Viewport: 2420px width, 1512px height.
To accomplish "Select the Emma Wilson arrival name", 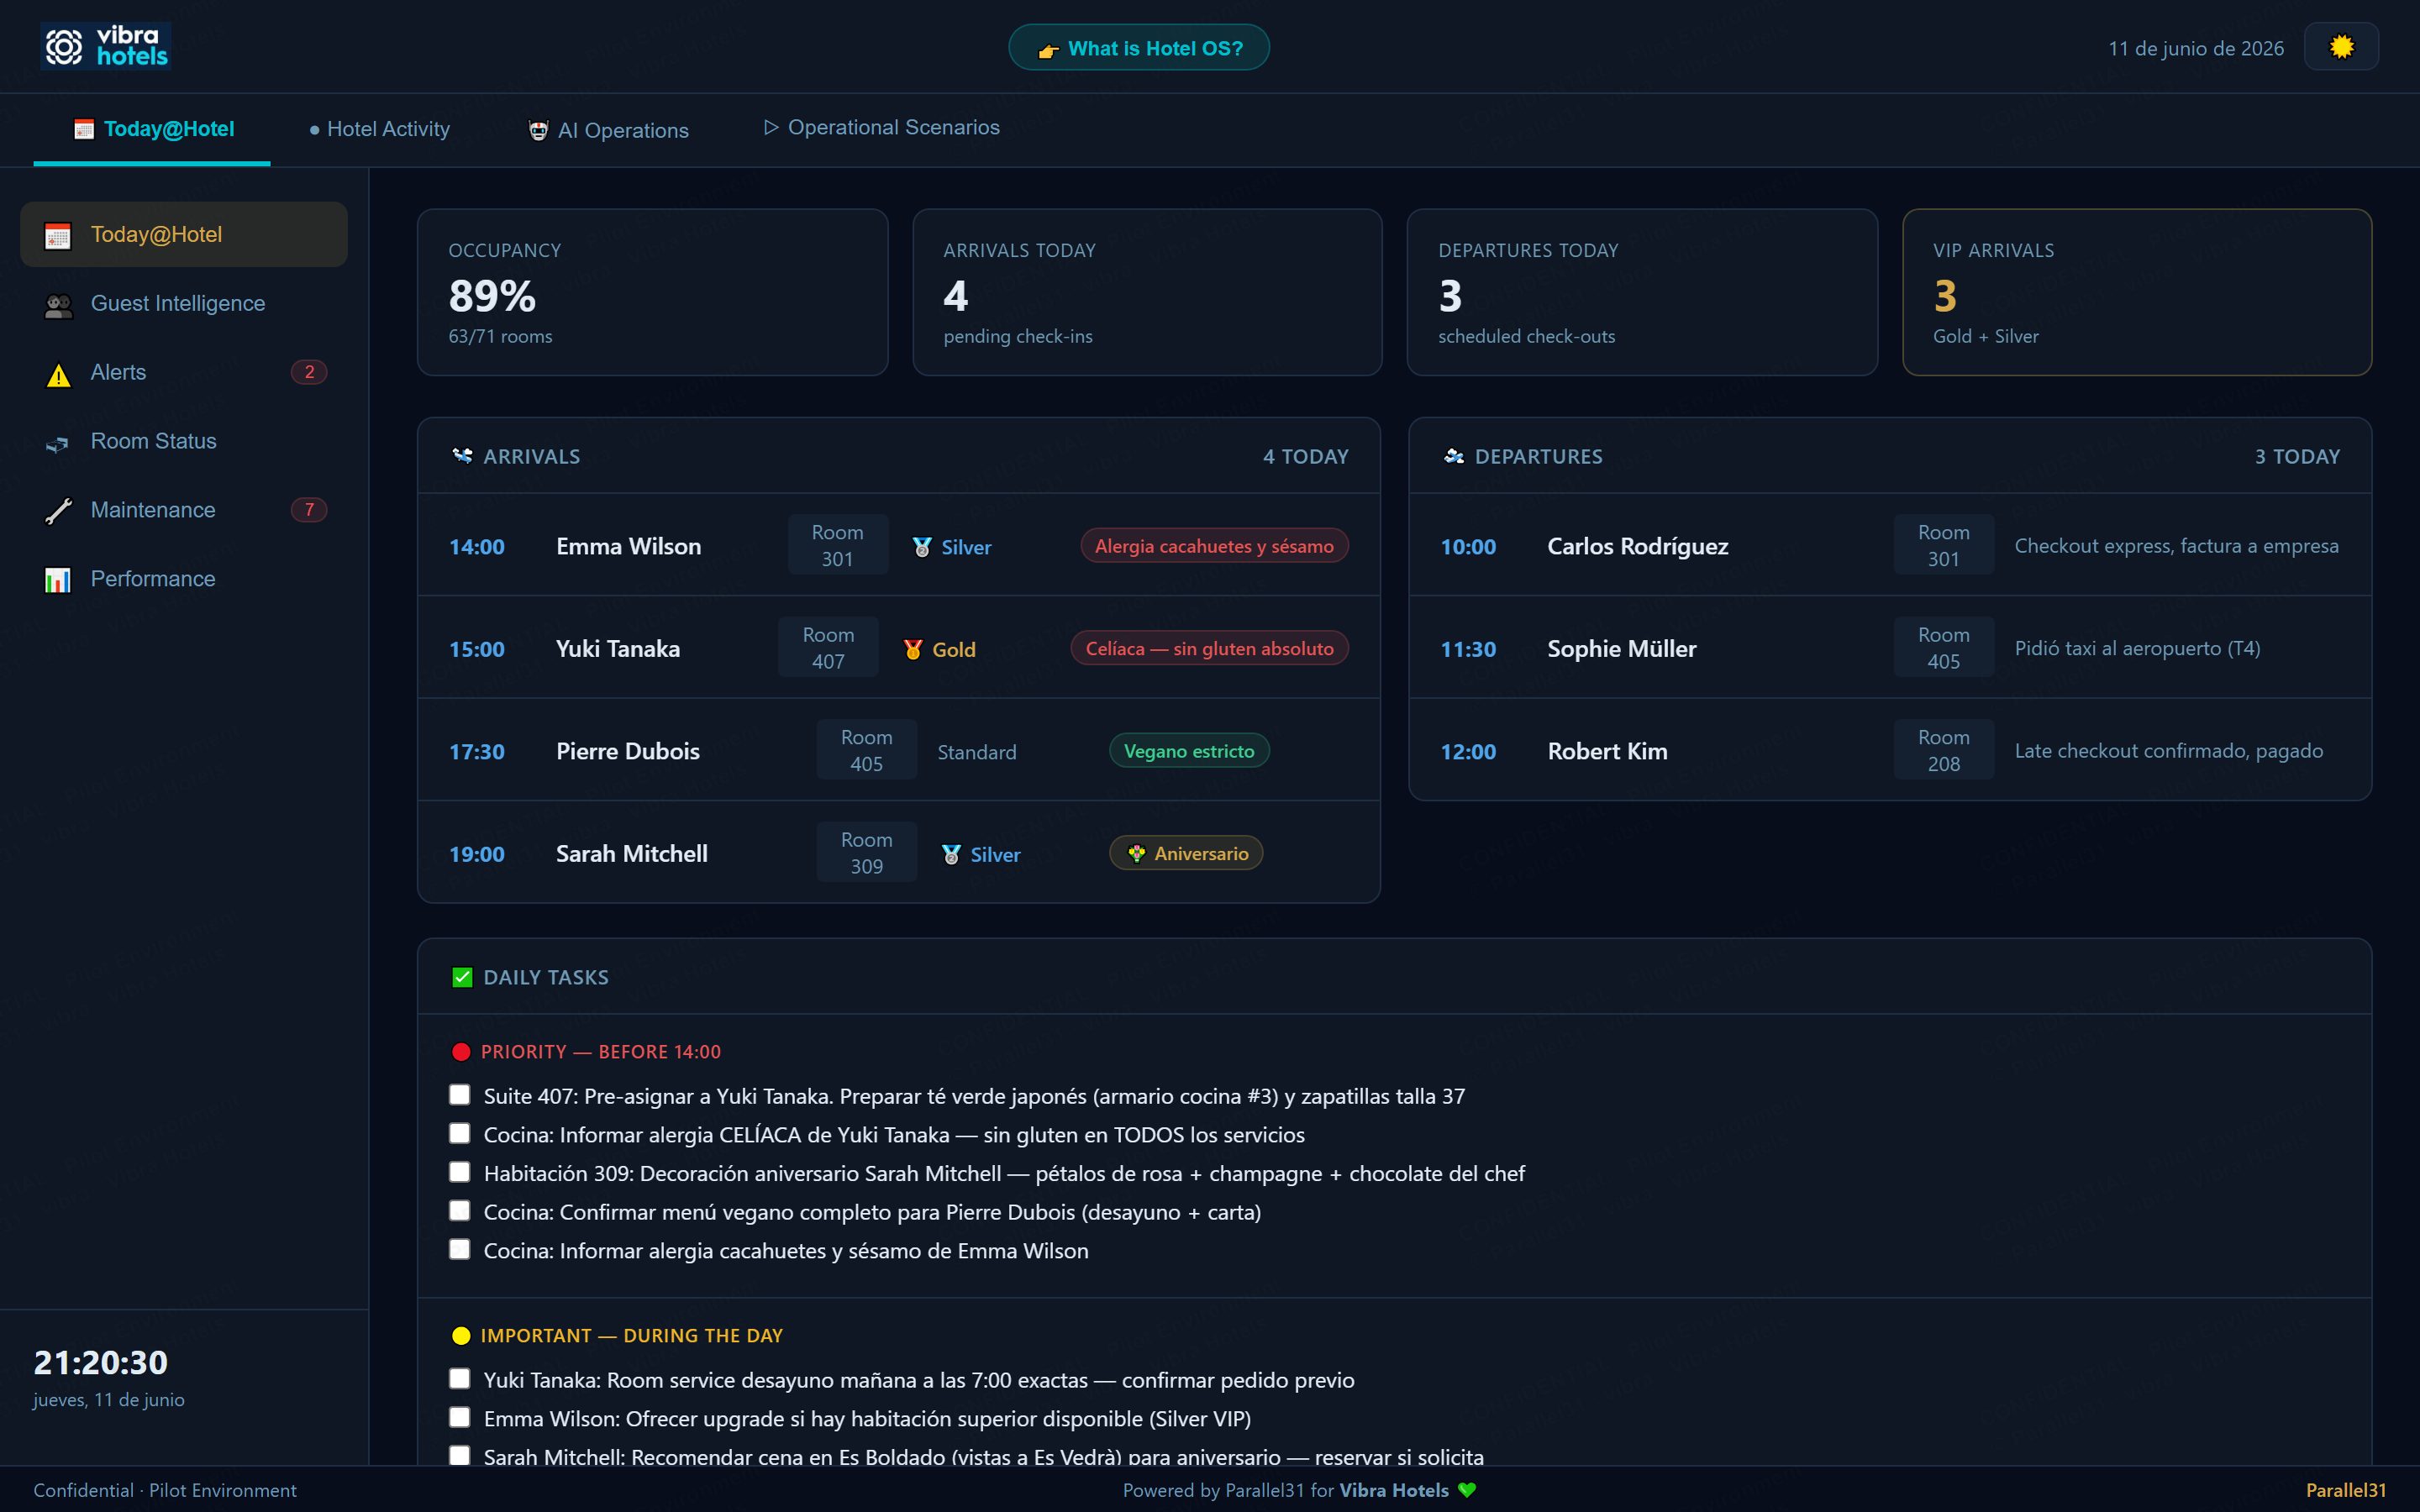I will click(629, 546).
